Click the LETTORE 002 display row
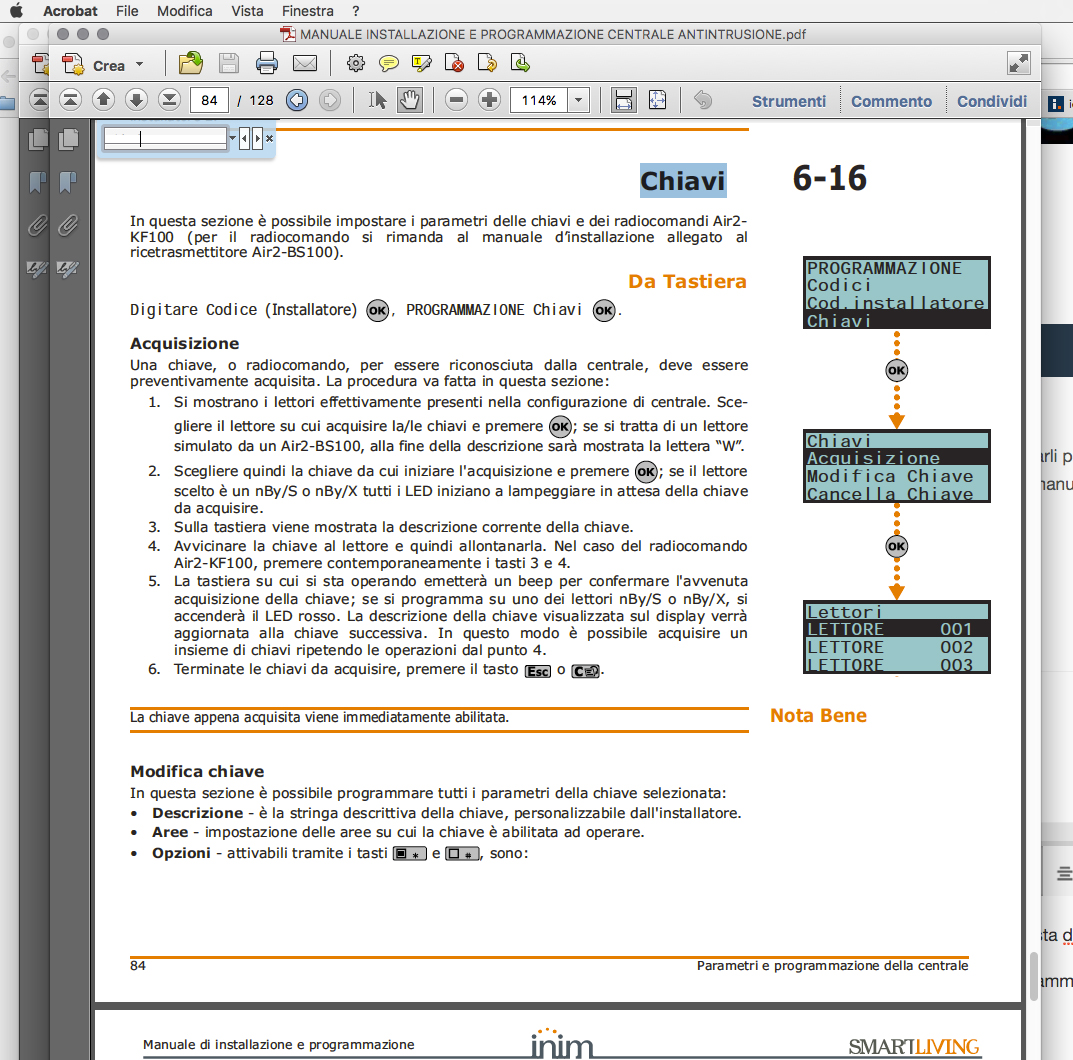The height and width of the screenshot is (1060, 1073). [x=896, y=647]
